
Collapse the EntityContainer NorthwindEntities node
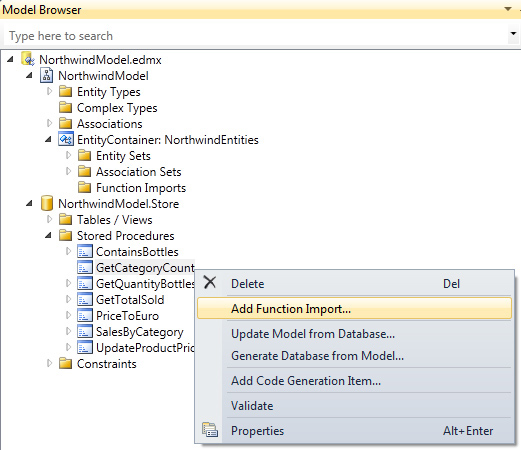(x=49, y=139)
